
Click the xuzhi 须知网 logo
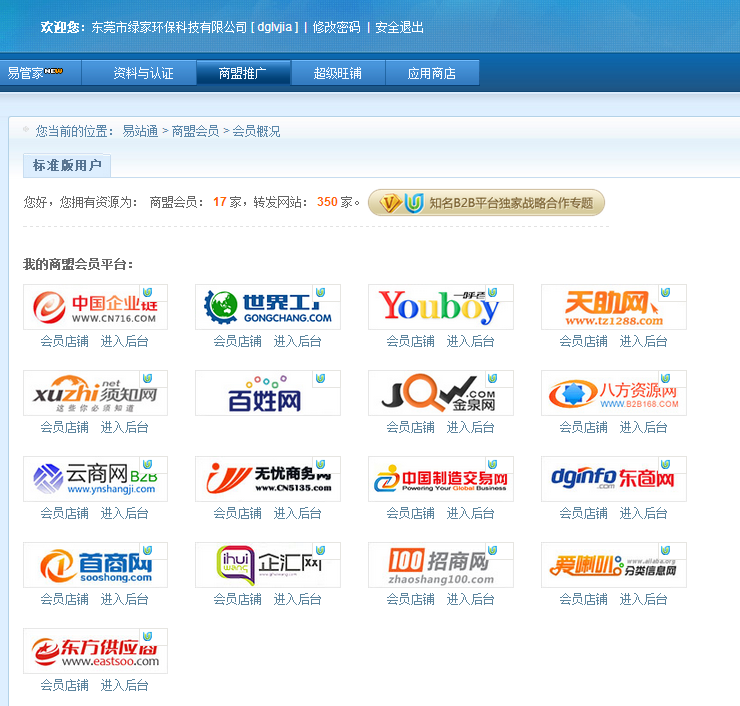click(95, 393)
